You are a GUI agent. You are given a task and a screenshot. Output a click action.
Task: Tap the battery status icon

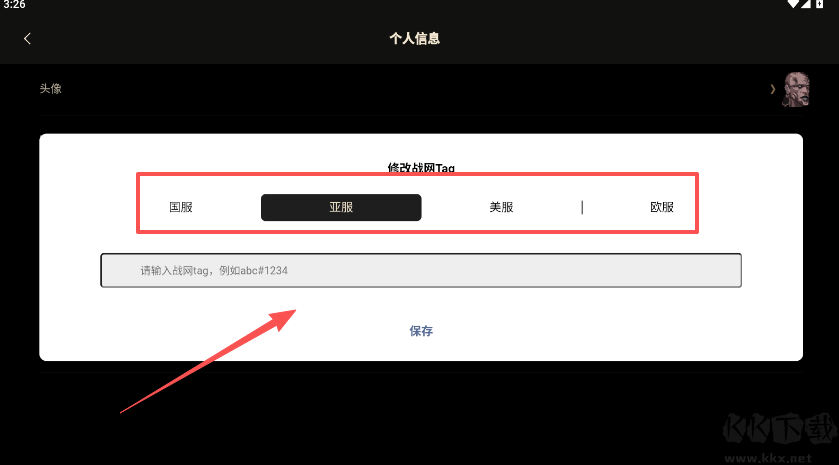[819, 4]
